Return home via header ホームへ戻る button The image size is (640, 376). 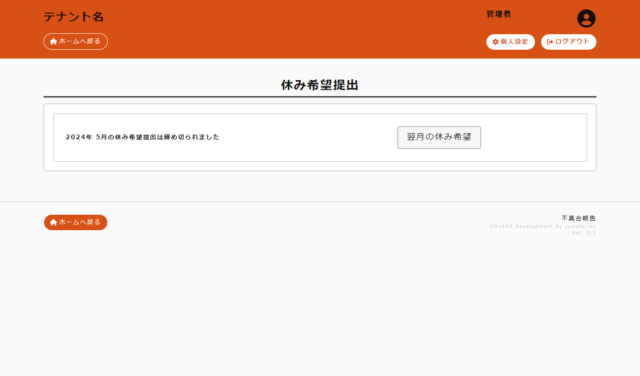[x=76, y=41]
